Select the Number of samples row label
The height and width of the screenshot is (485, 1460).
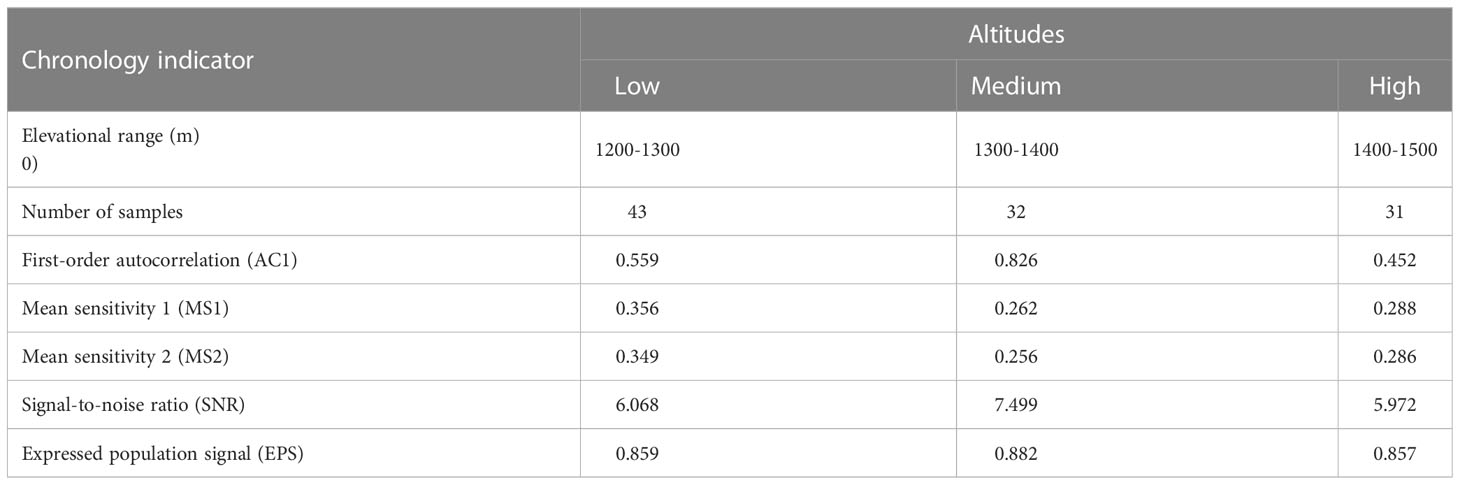click(103, 211)
